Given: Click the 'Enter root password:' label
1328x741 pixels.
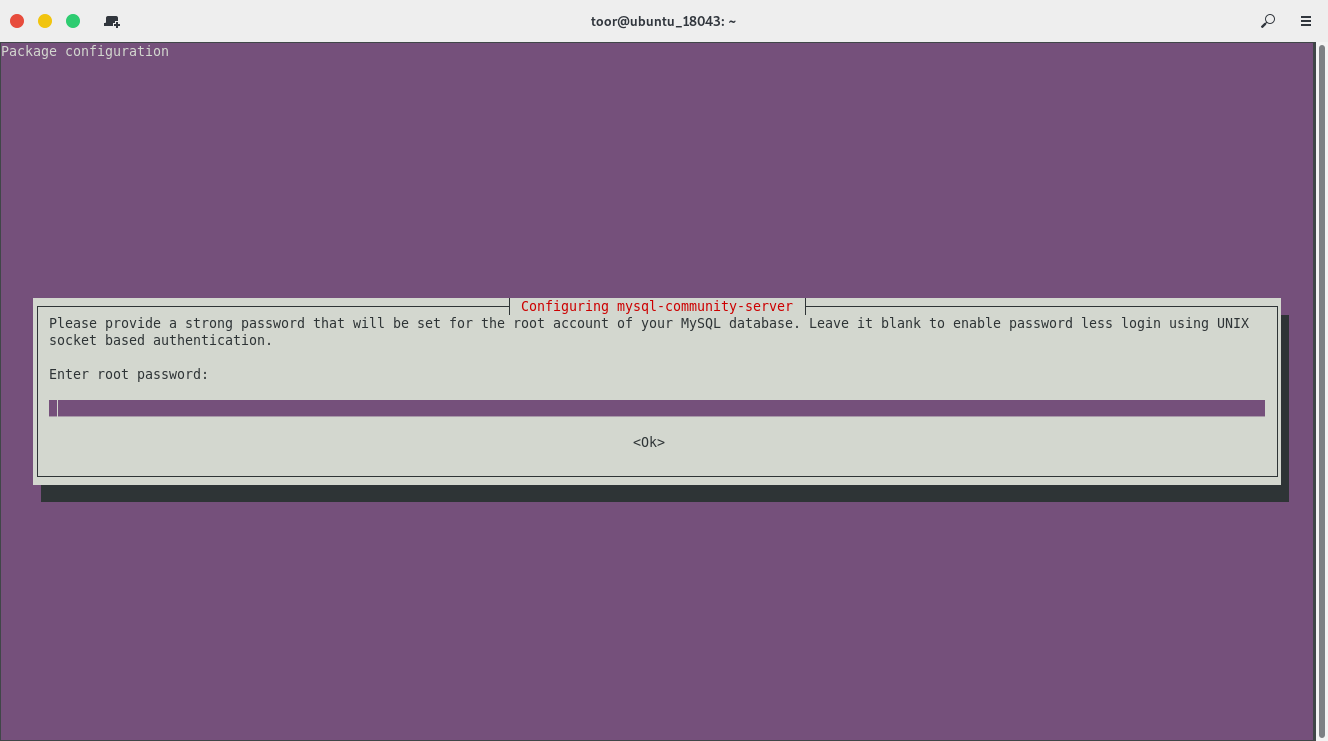Looking at the screenshot, I should pyautogui.click(x=129, y=375).
